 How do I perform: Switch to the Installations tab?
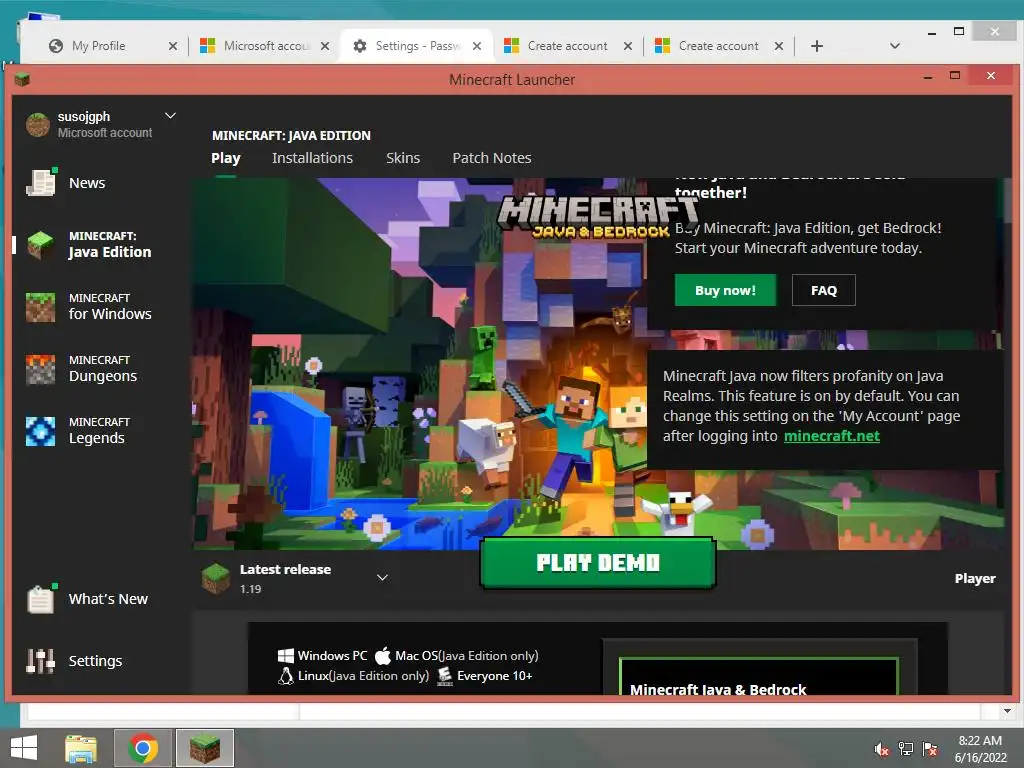pos(312,158)
